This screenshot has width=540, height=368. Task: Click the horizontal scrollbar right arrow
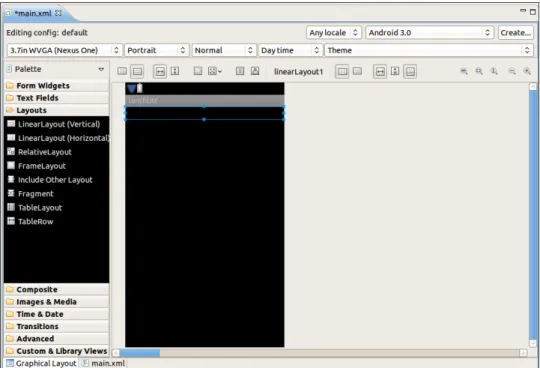[523, 353]
